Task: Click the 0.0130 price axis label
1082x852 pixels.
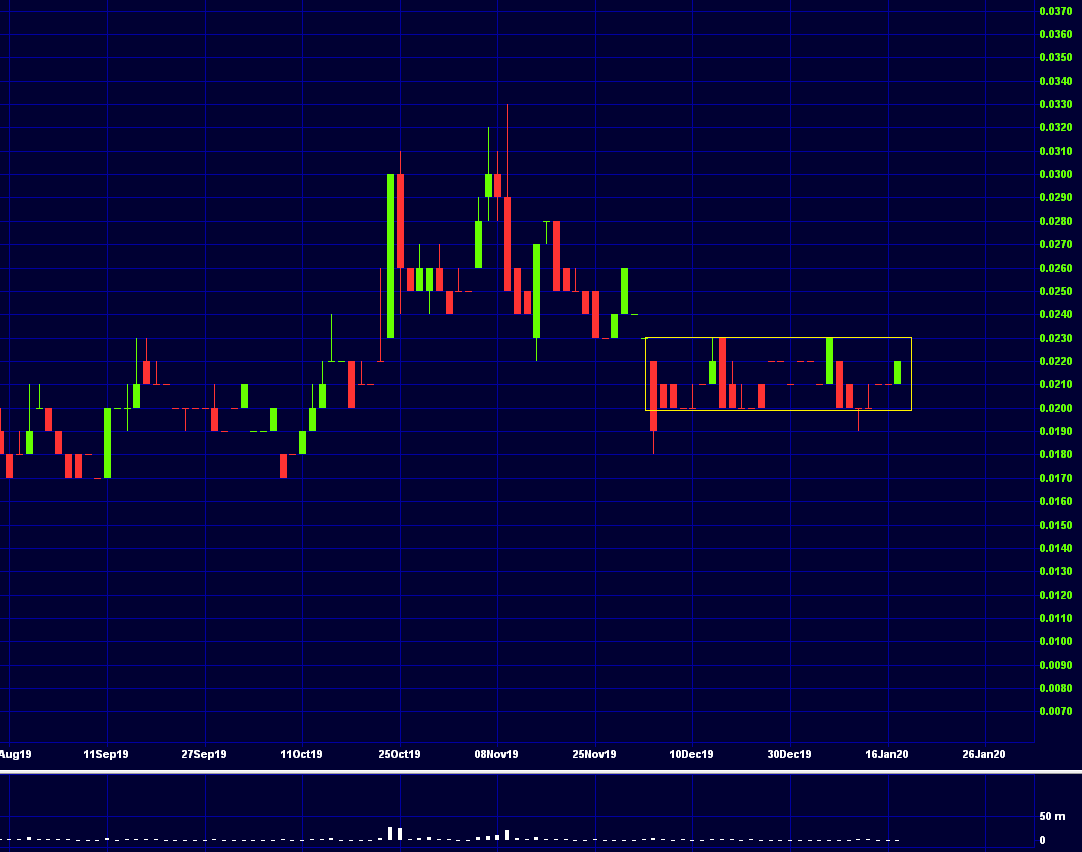Action: click(x=1056, y=572)
